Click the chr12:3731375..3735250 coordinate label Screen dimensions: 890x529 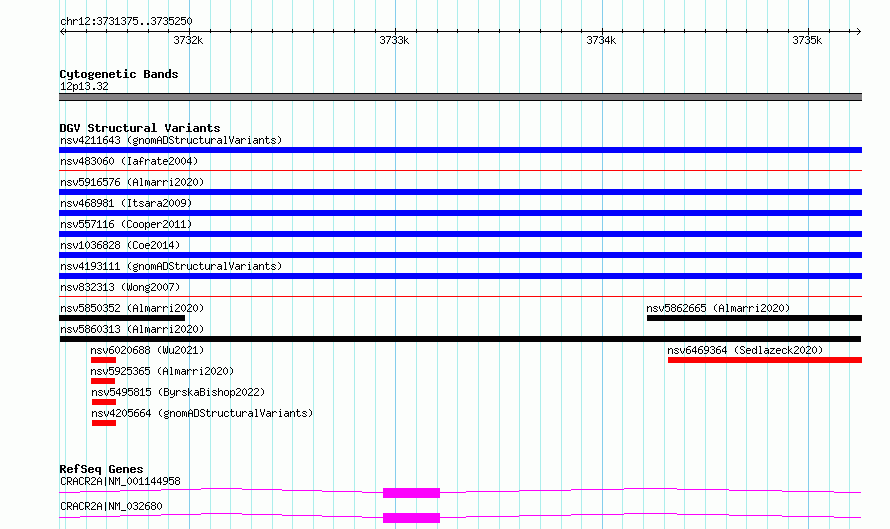126,21
